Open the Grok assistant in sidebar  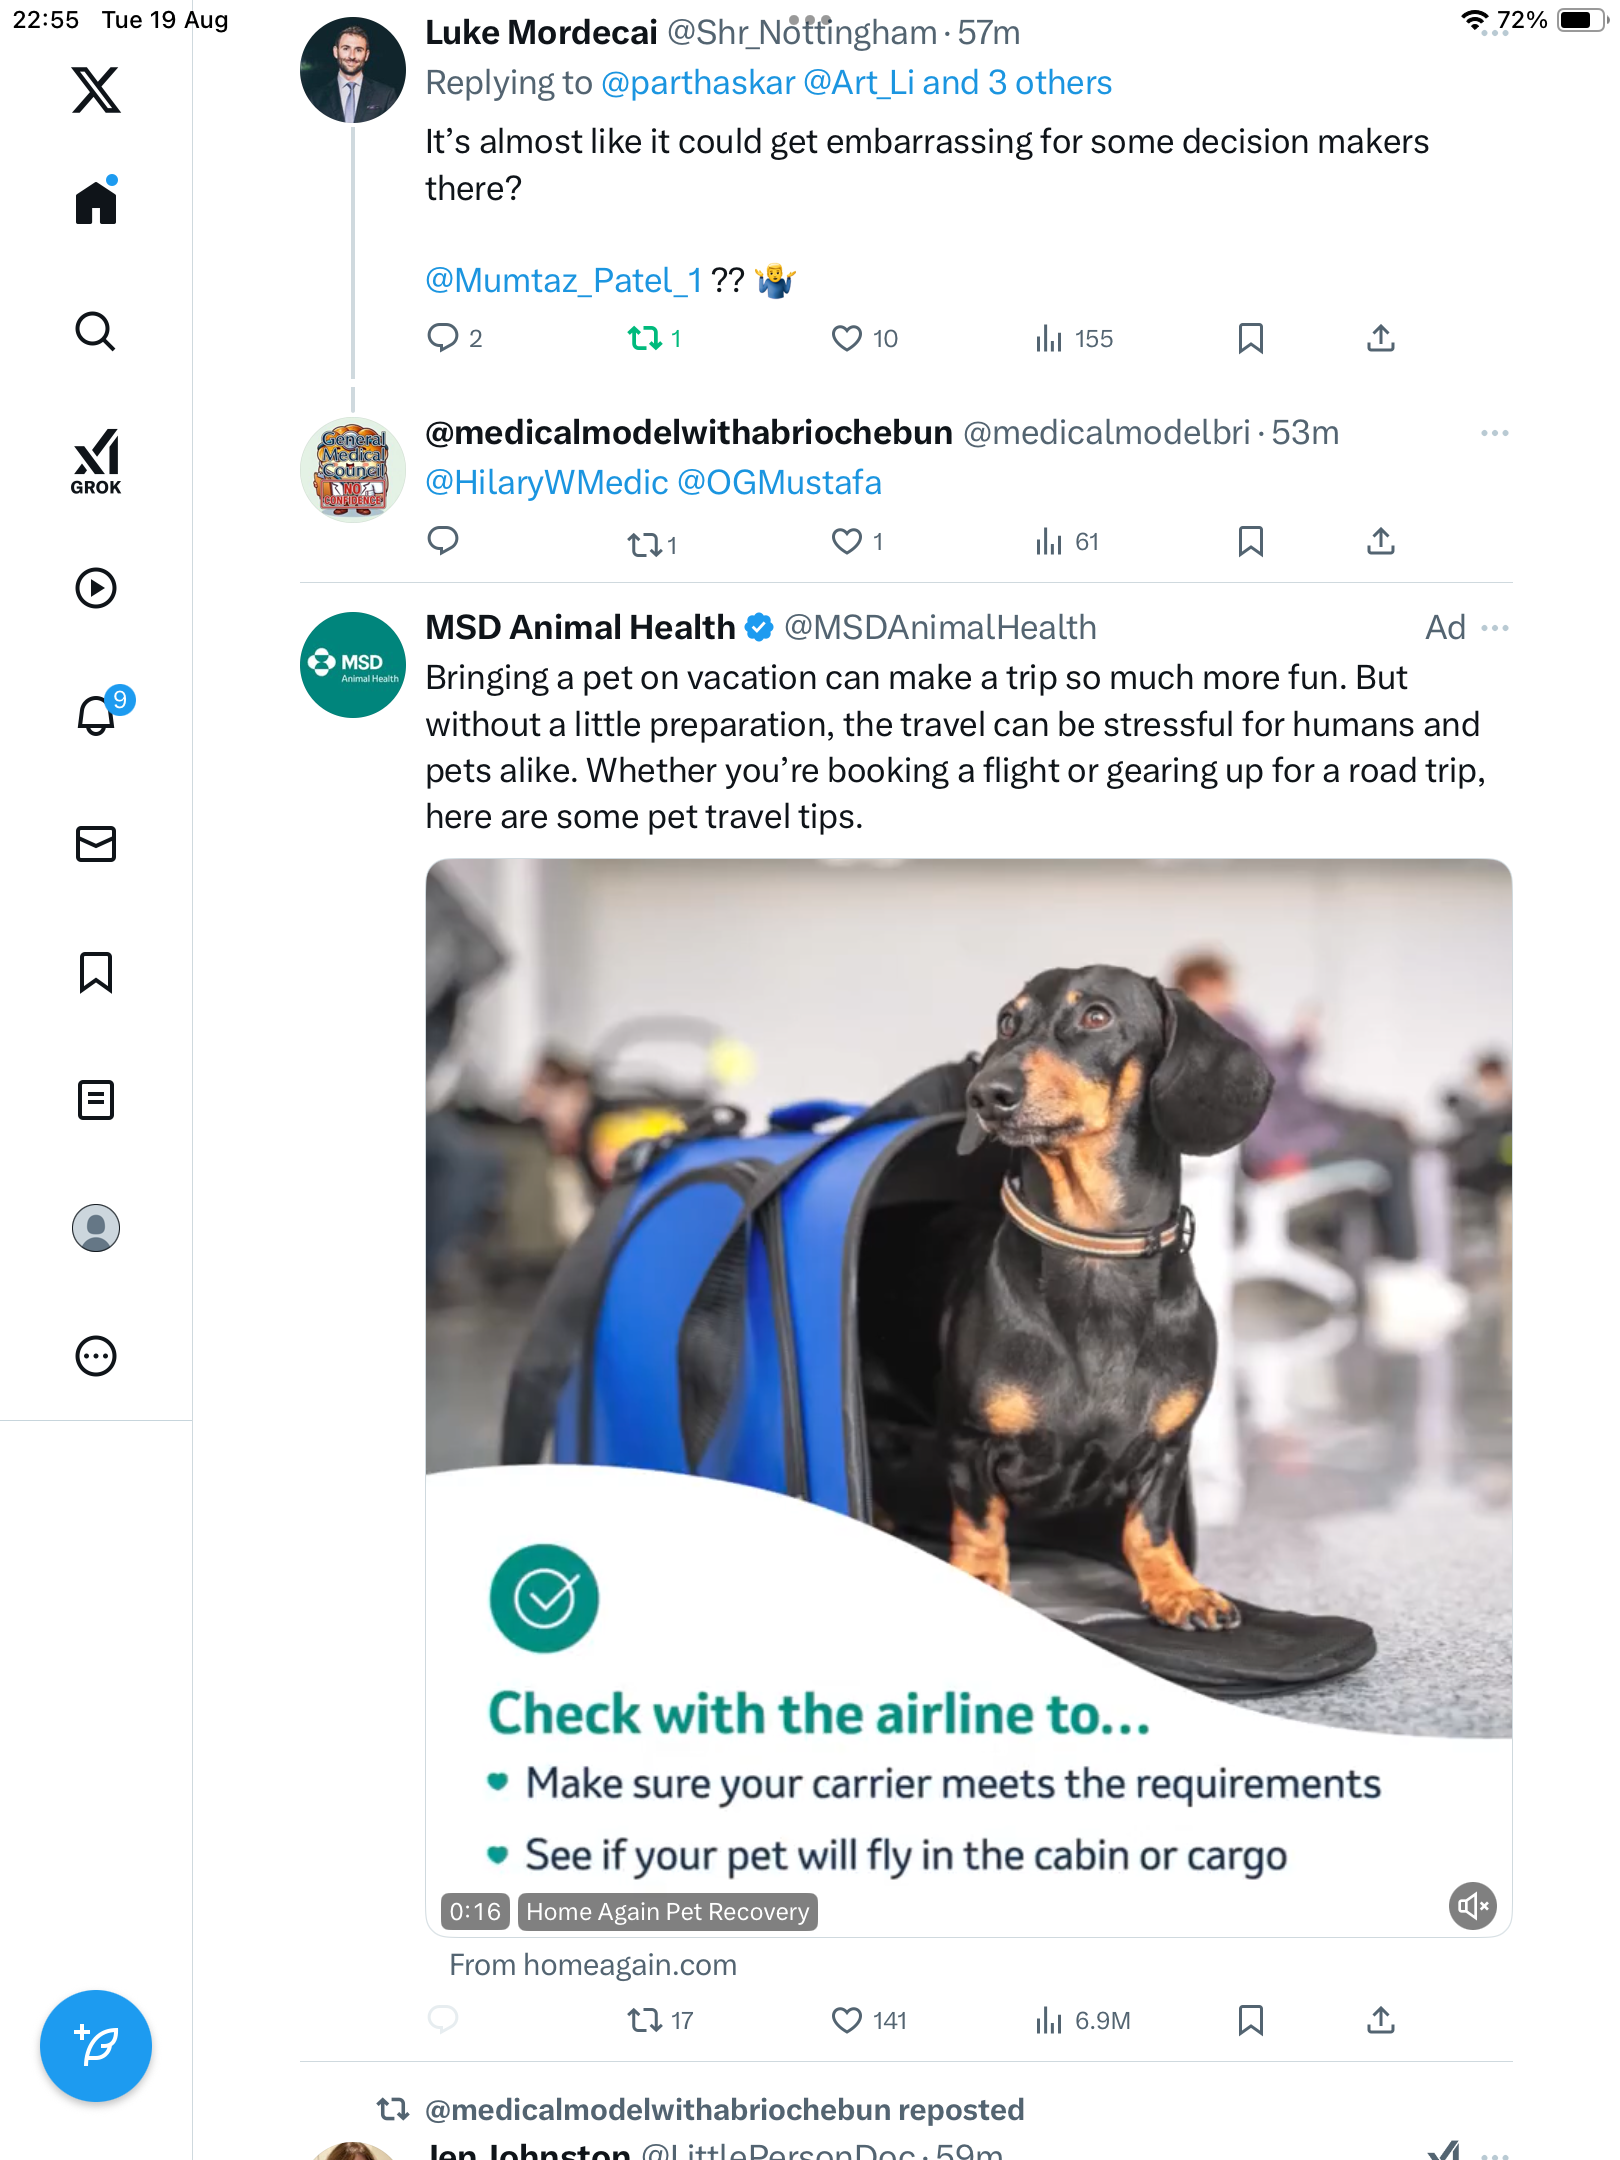[x=96, y=462]
